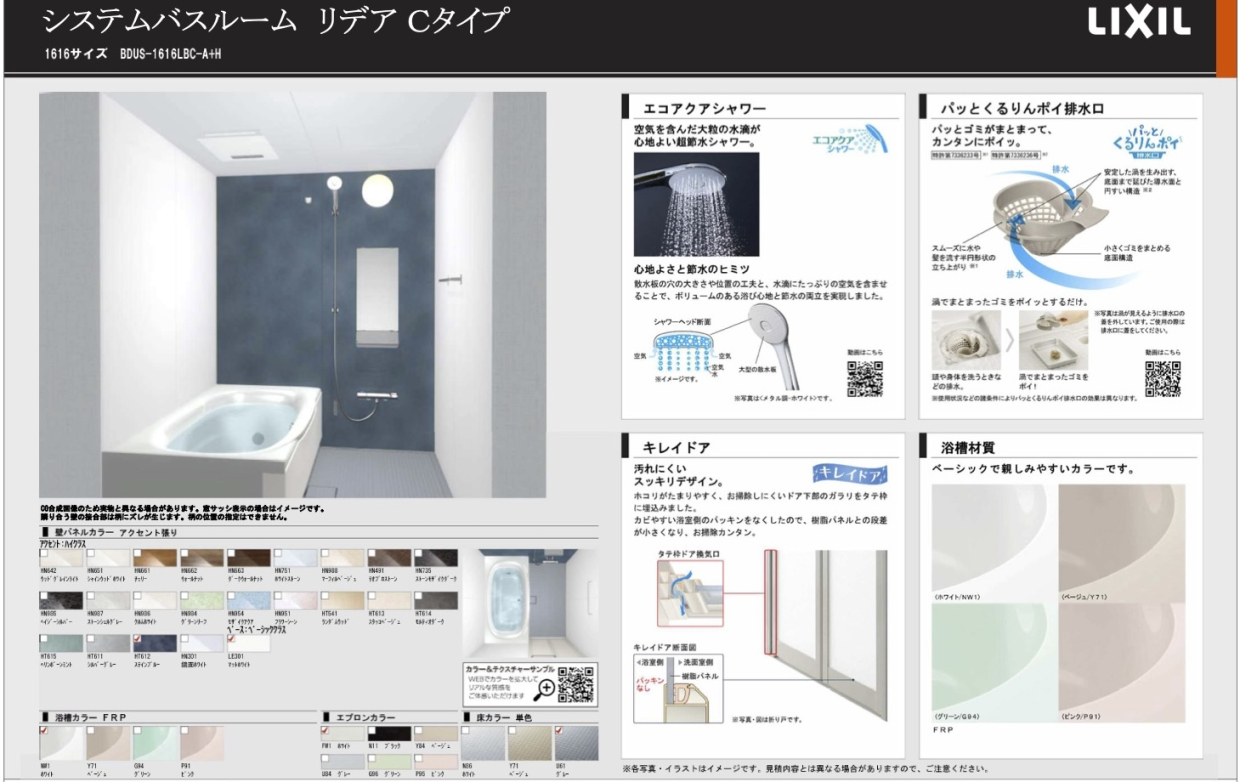1240x782 pixels.
Task: Tick the HN663 dark walnut checkbox
Action: 231,552
